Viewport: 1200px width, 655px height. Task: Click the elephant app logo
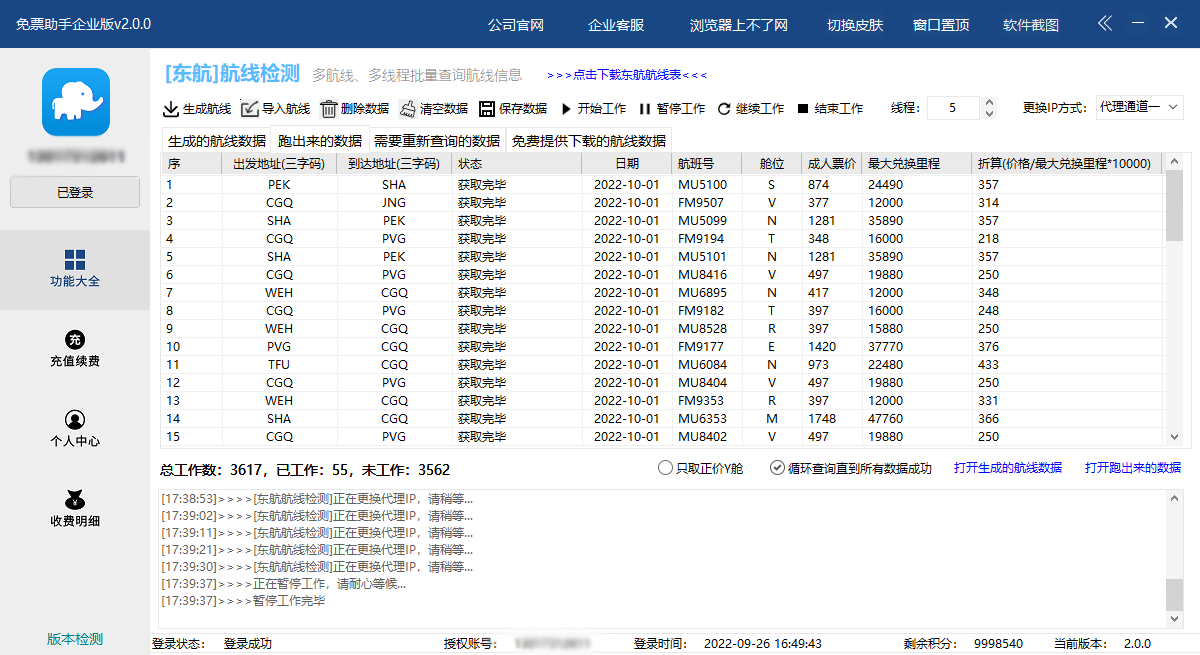(75, 102)
